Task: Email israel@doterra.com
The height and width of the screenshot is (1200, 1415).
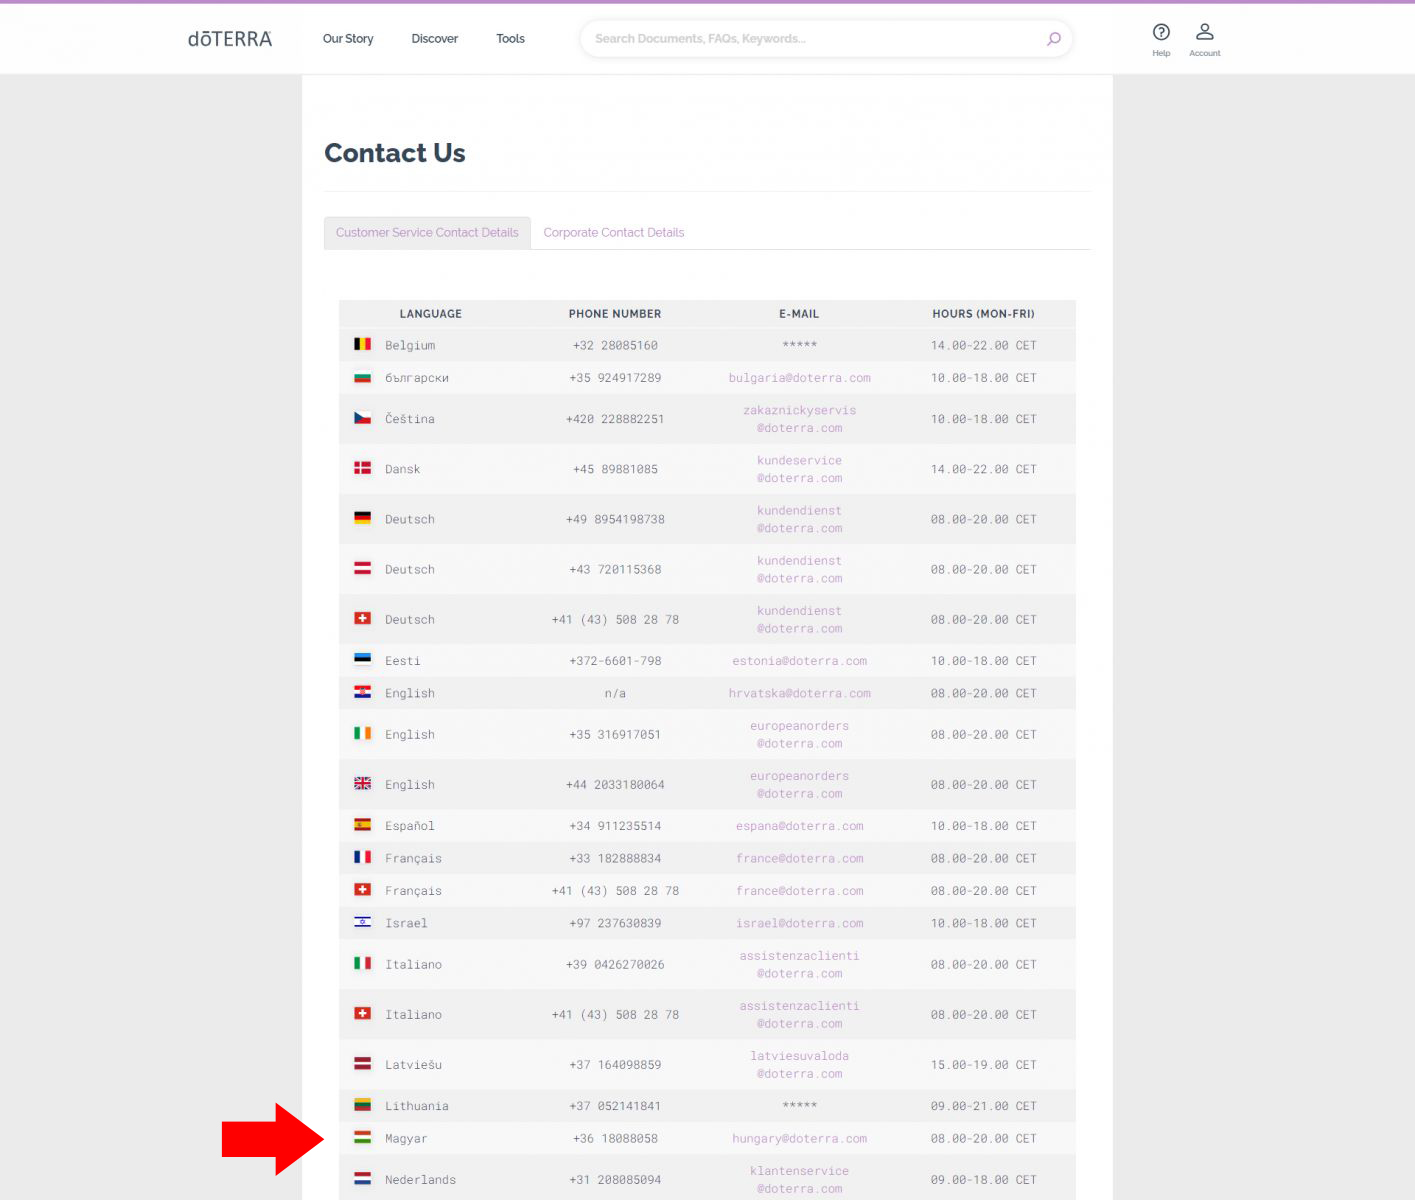Action: click(800, 923)
